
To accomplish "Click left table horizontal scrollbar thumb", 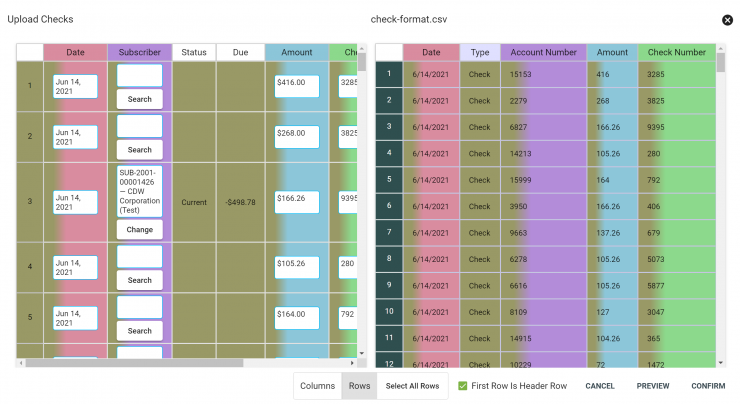I will pyautogui.click(x=135, y=363).
